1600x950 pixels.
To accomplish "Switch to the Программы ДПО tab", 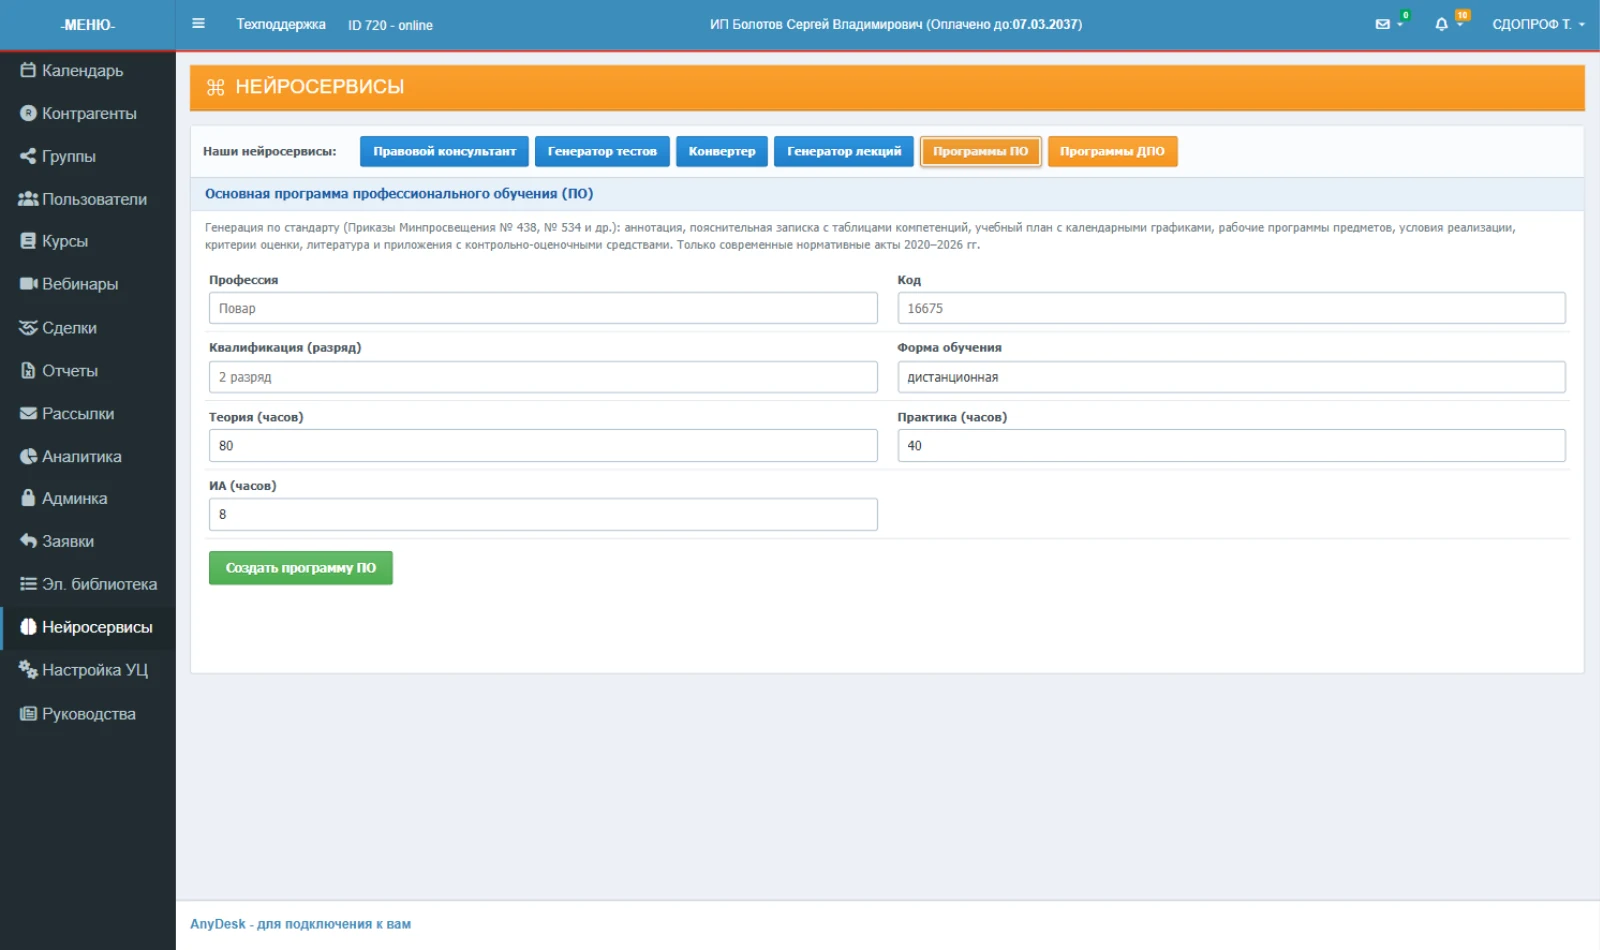I will [1112, 151].
